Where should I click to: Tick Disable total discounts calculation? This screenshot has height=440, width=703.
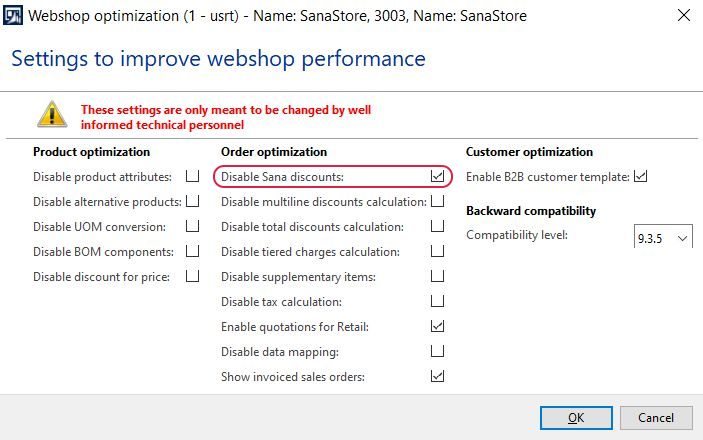(x=437, y=226)
